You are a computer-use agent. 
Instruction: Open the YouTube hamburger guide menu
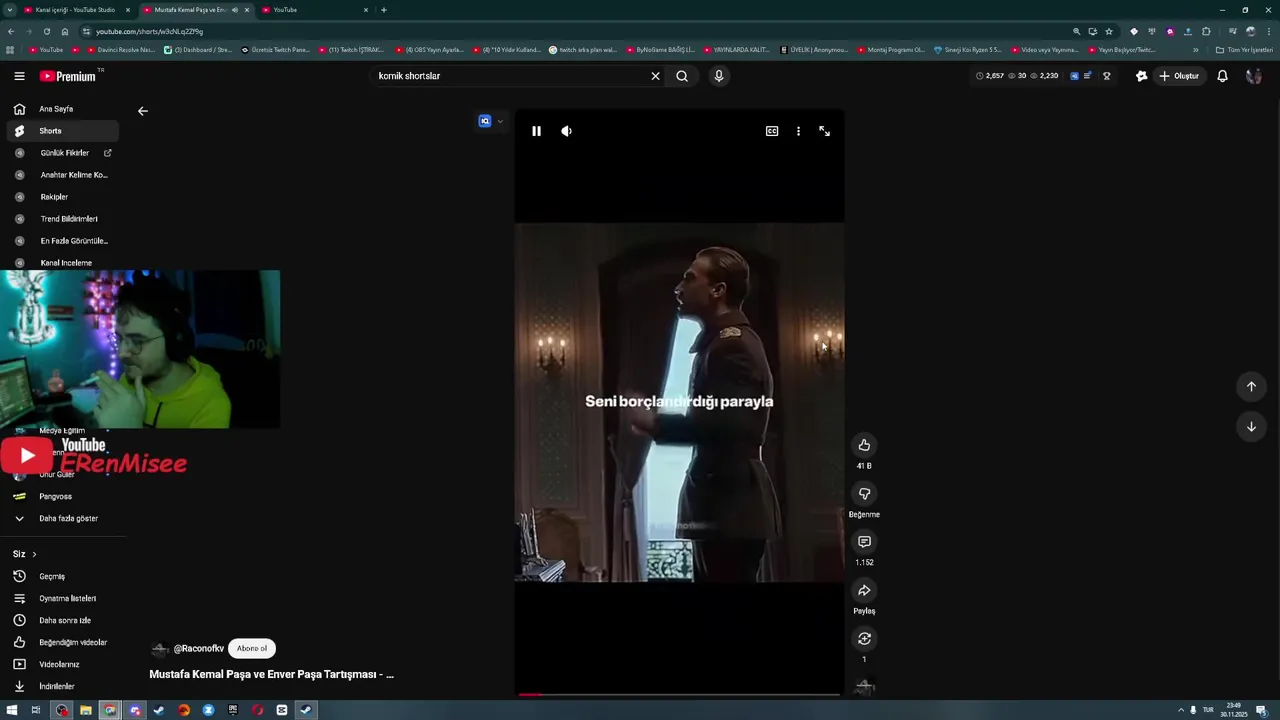[x=19, y=76]
